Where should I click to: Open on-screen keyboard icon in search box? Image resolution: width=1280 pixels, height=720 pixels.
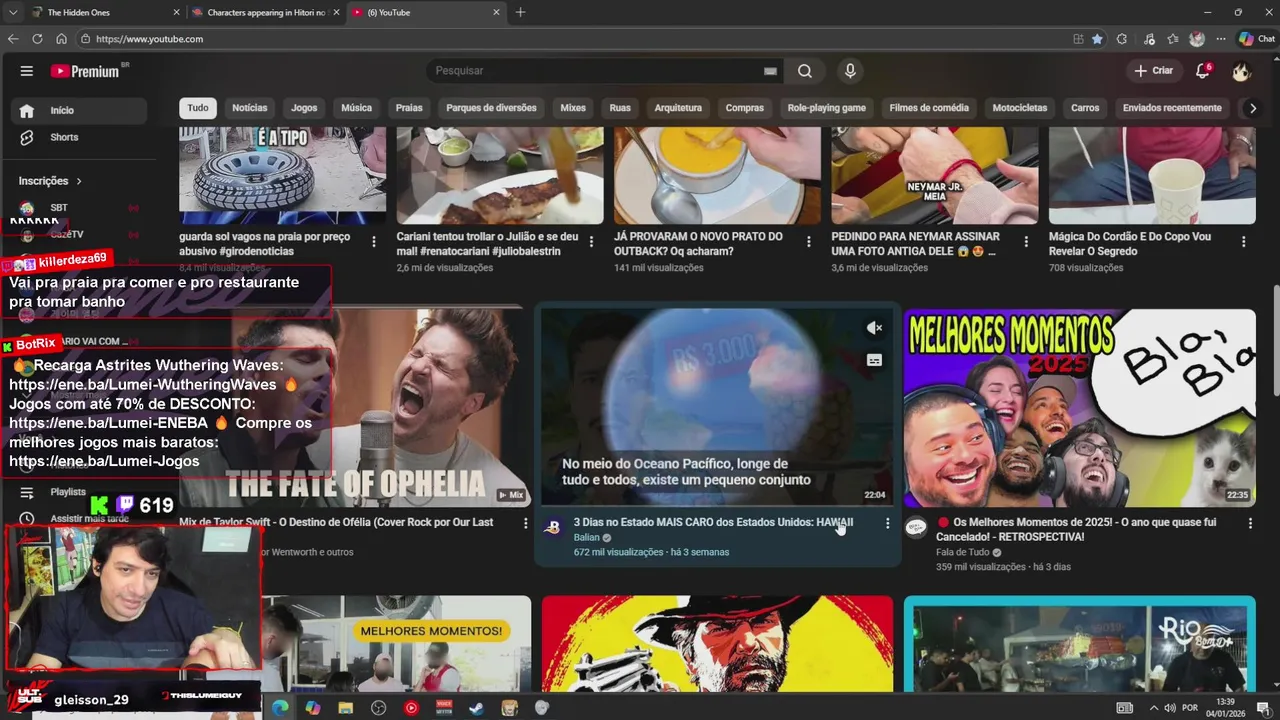pos(770,71)
